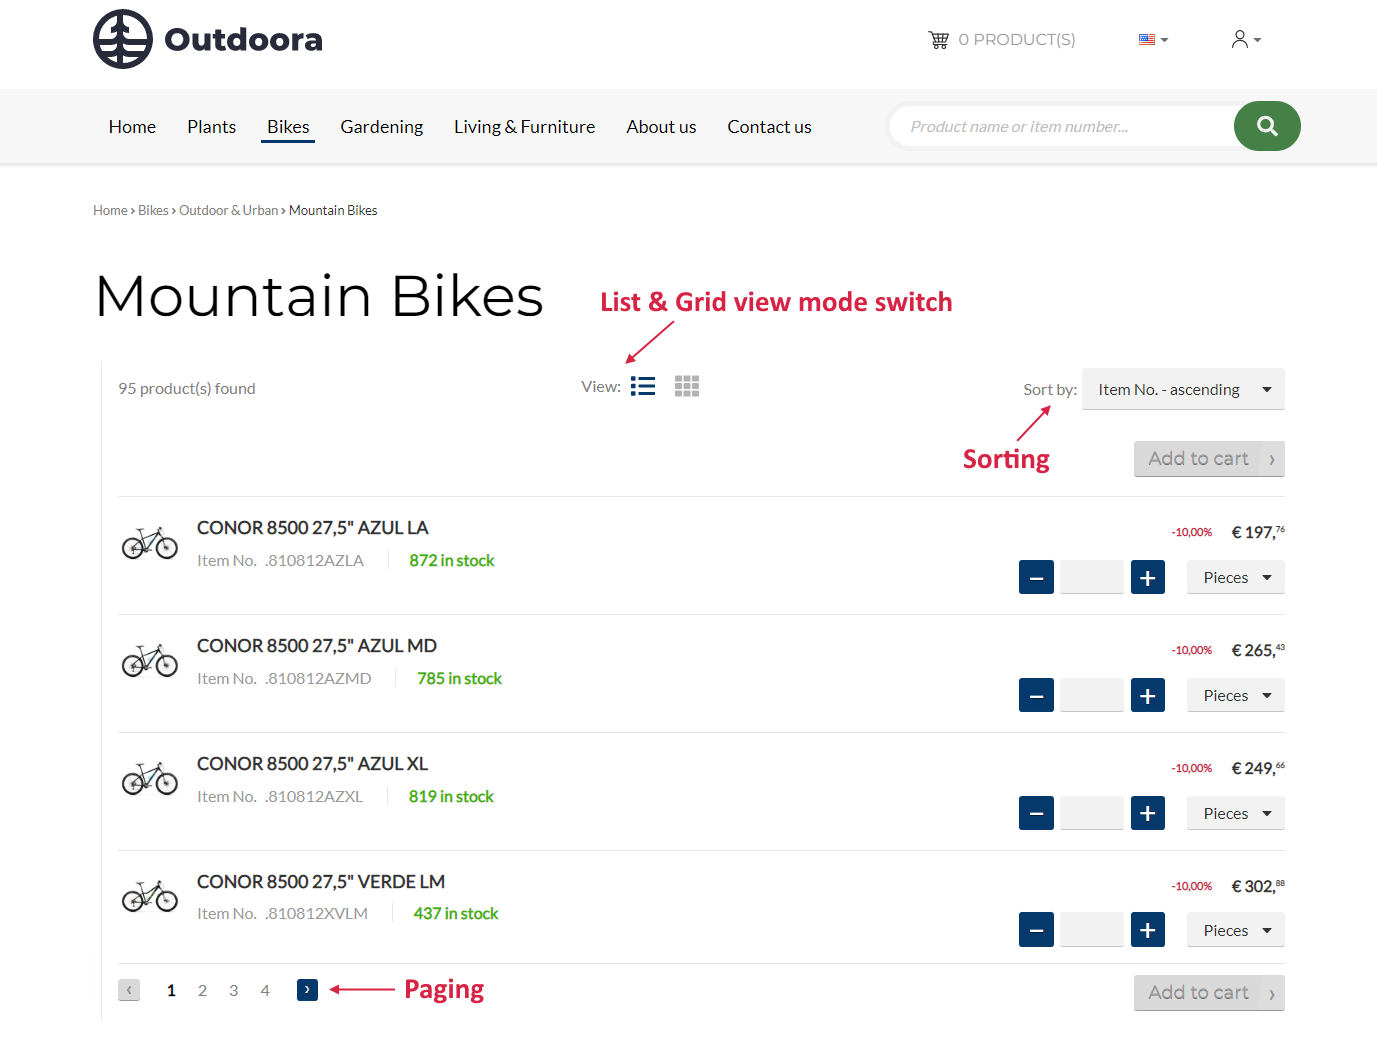Click the Outdoora logo

pos(207,39)
